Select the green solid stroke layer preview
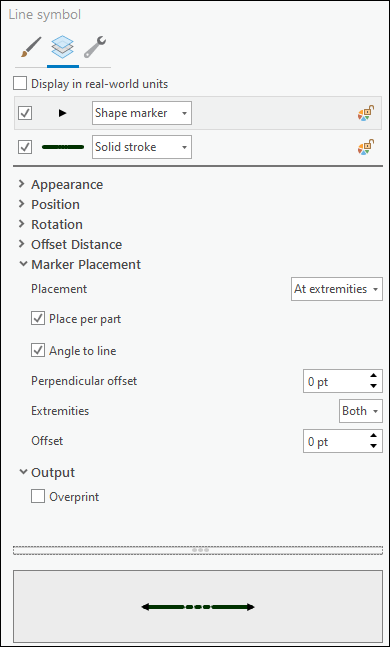This screenshot has height=647, width=390. (63, 147)
